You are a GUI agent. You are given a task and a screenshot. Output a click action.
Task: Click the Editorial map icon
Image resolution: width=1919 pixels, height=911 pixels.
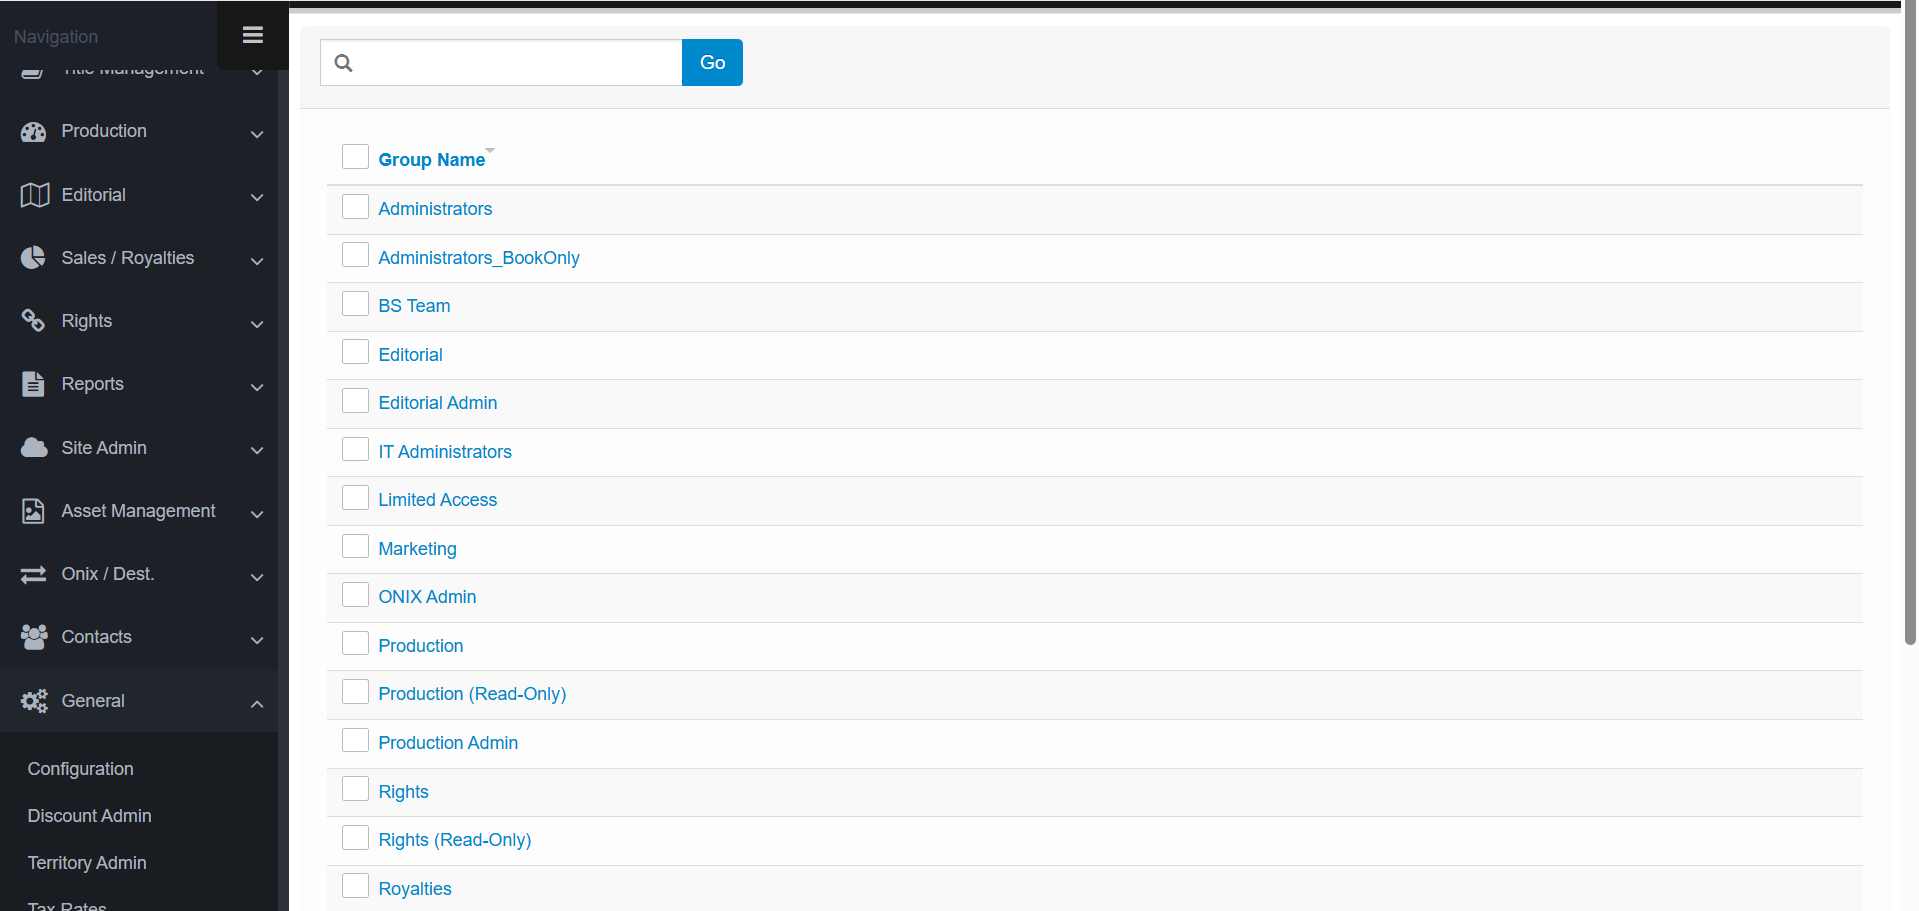coord(34,195)
